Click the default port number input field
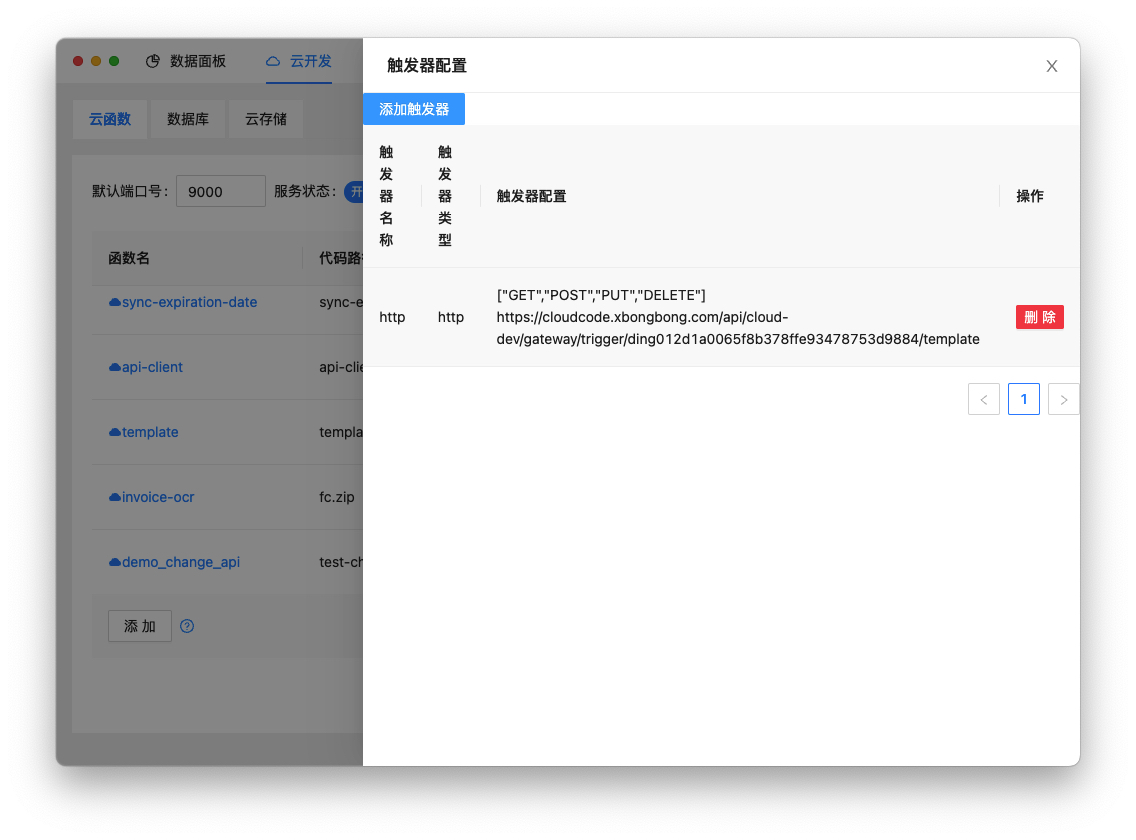 pos(220,191)
